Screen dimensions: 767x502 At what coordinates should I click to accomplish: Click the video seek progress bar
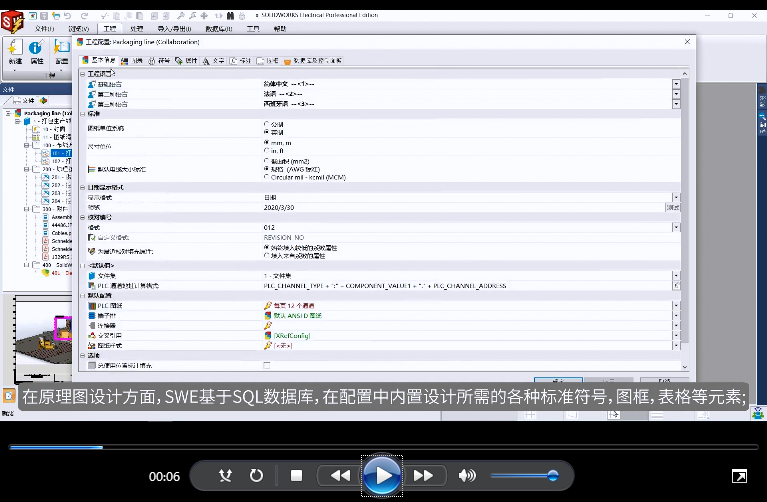384,447
